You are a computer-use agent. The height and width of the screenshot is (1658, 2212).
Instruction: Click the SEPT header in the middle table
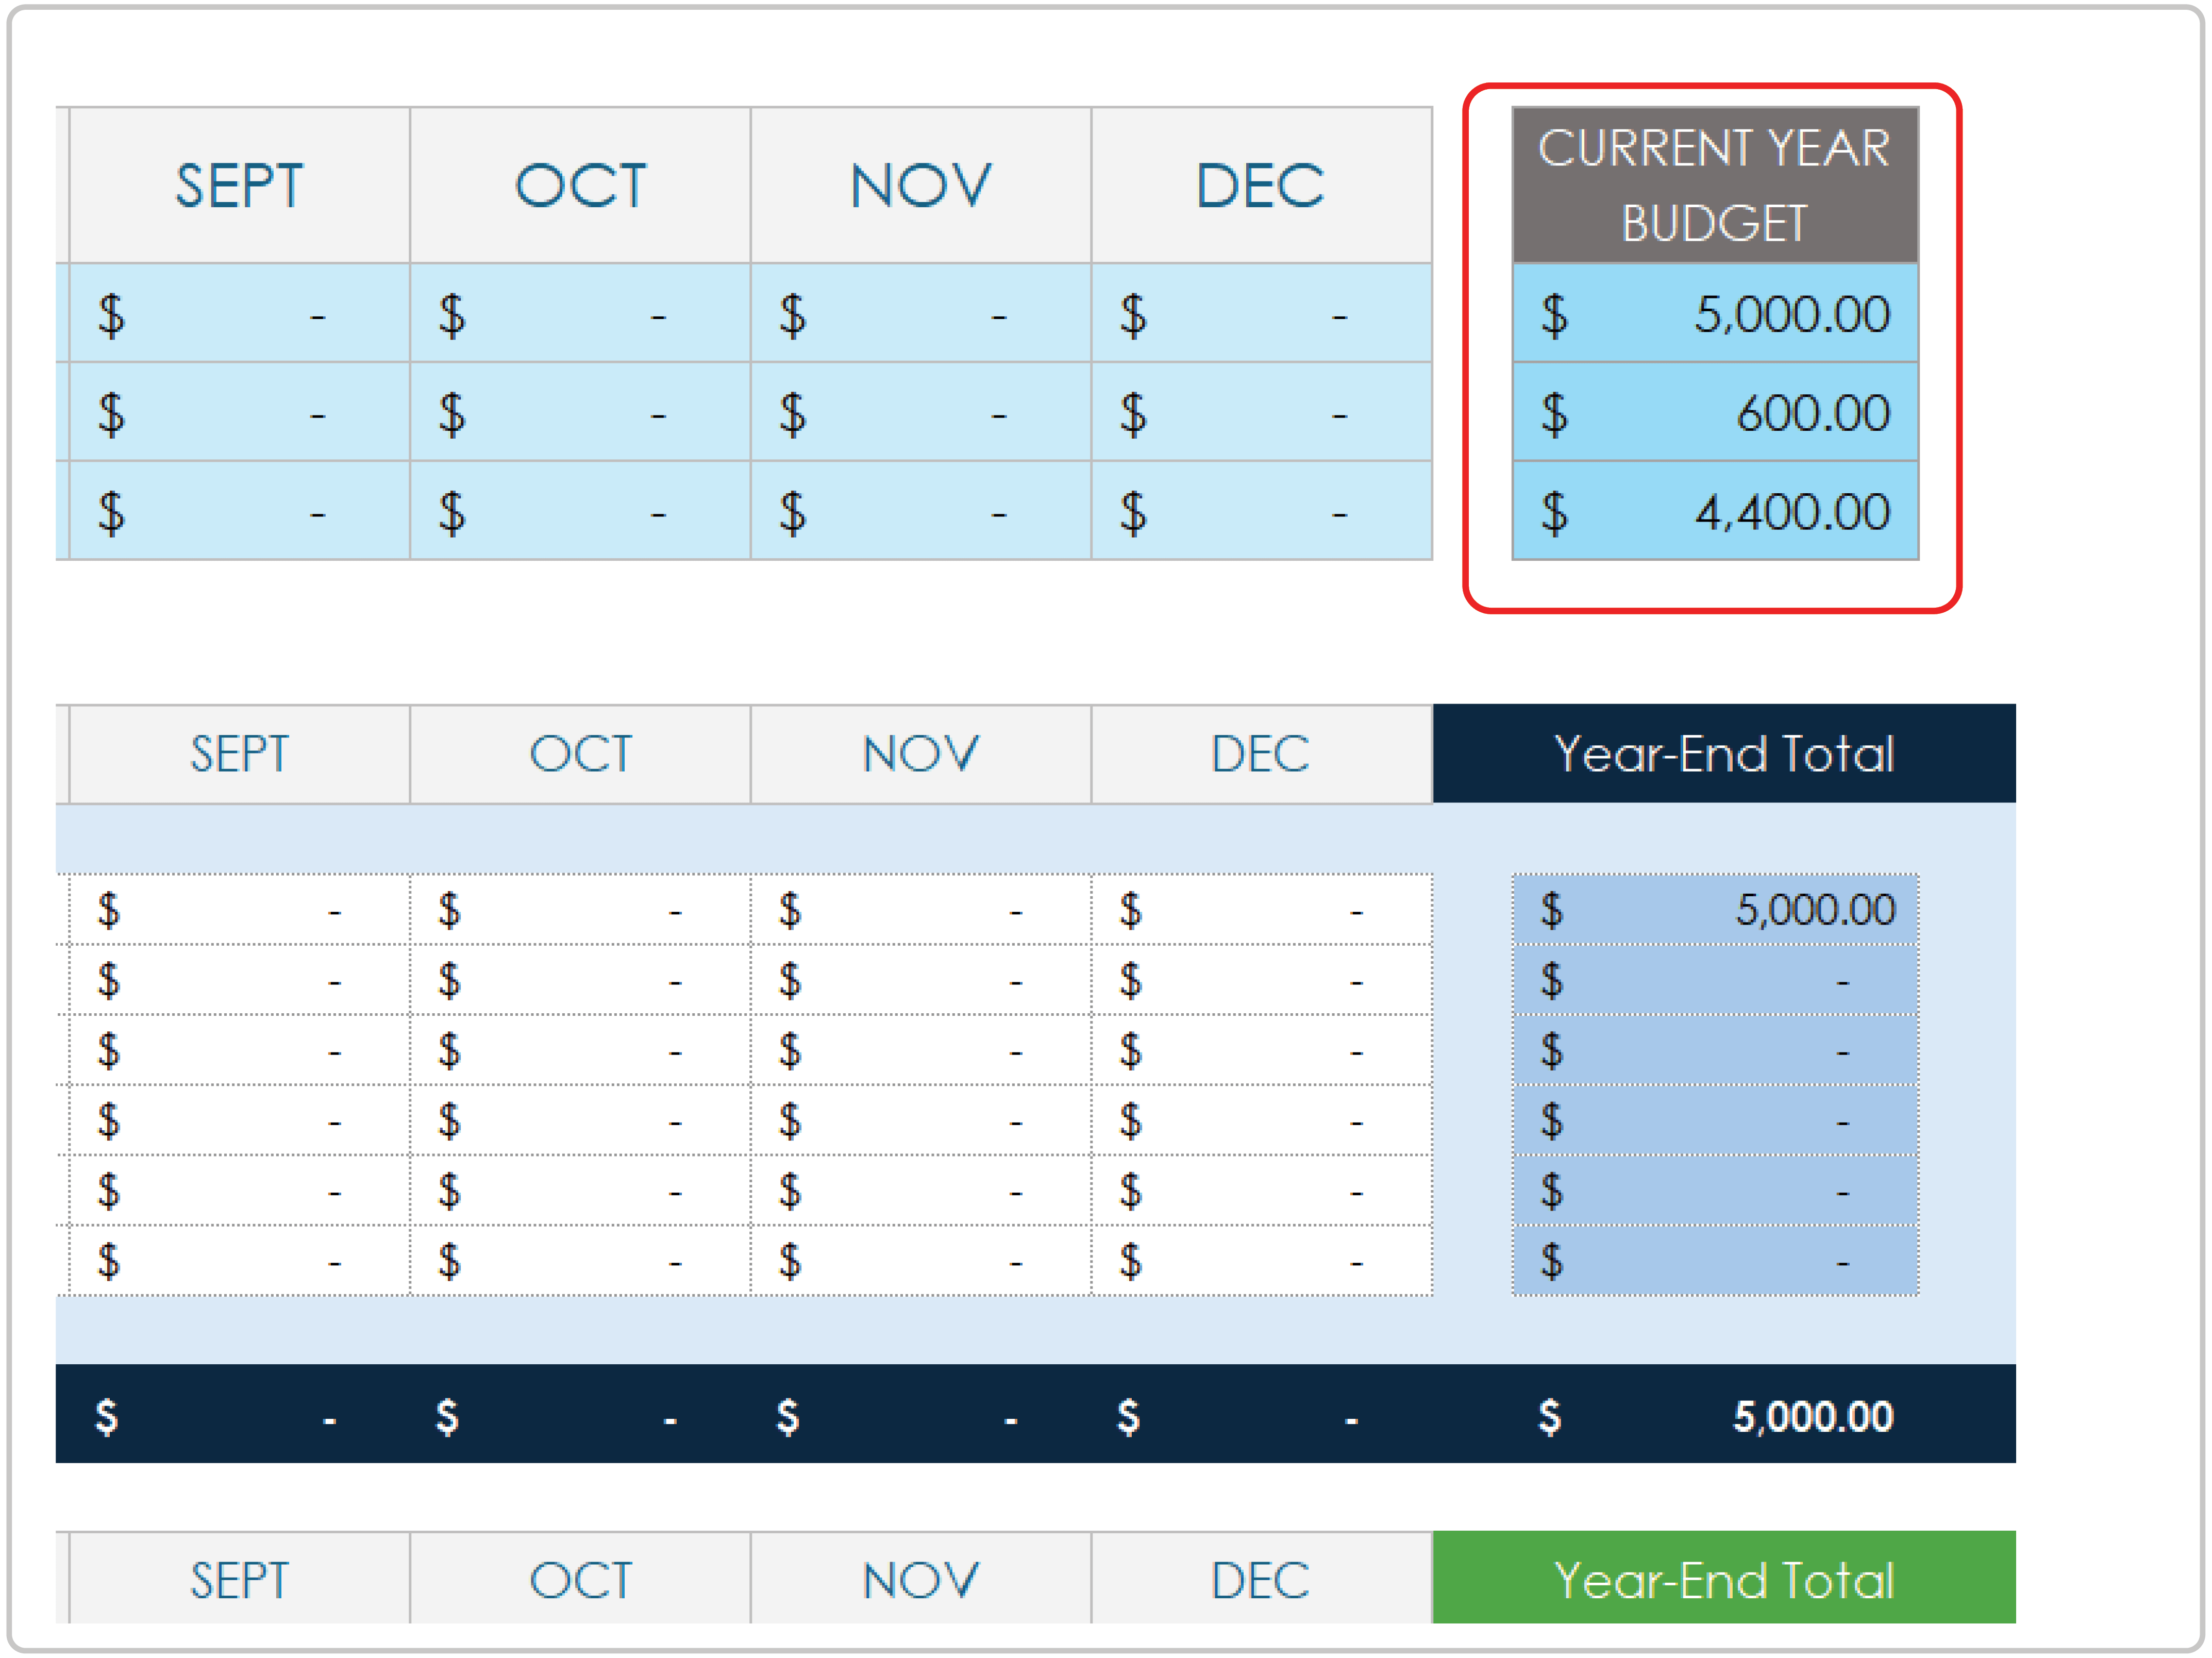point(239,754)
